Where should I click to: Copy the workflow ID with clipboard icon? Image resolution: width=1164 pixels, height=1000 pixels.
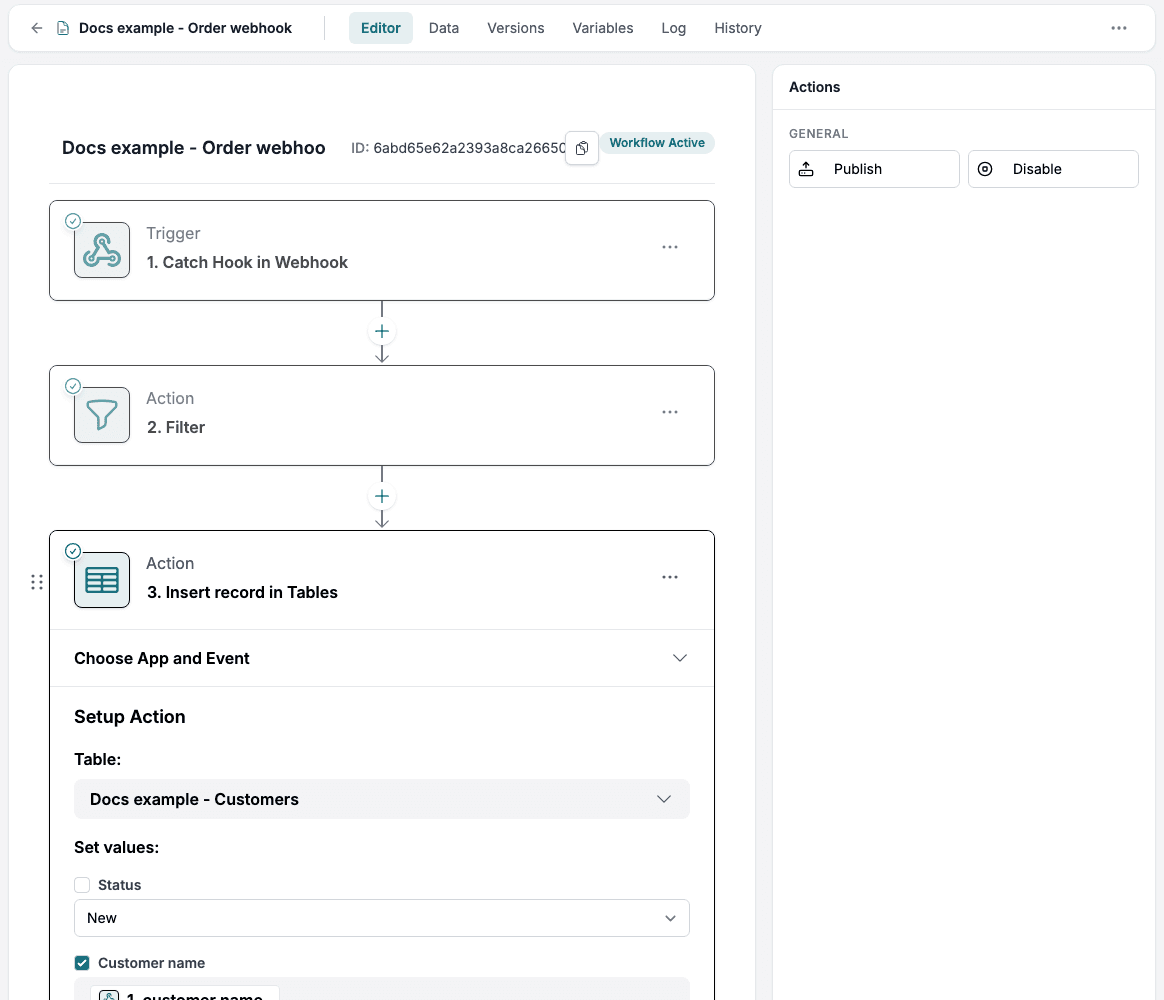click(582, 148)
